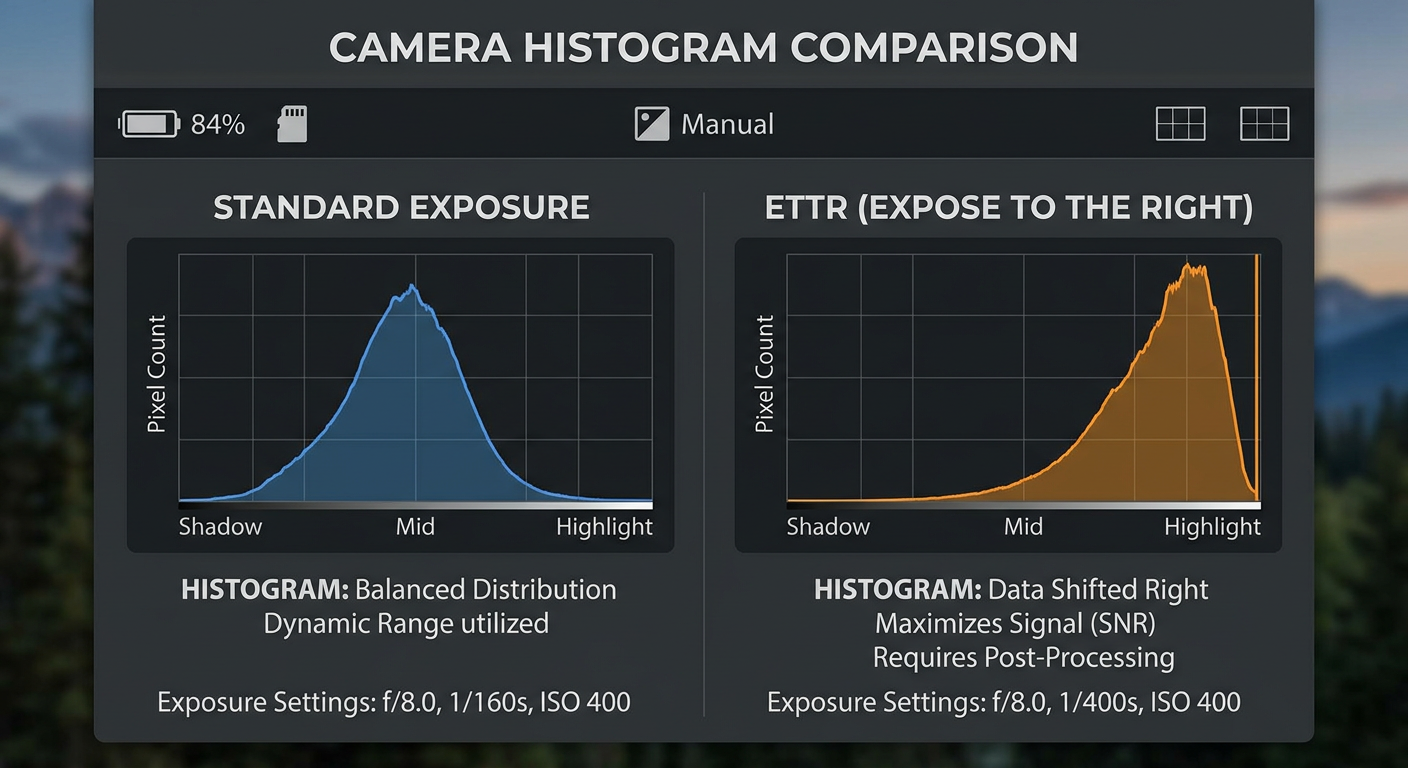Screen dimensions: 1408x768
Task: Click exposure settings reading 1/400s
Action: [x=1004, y=702]
